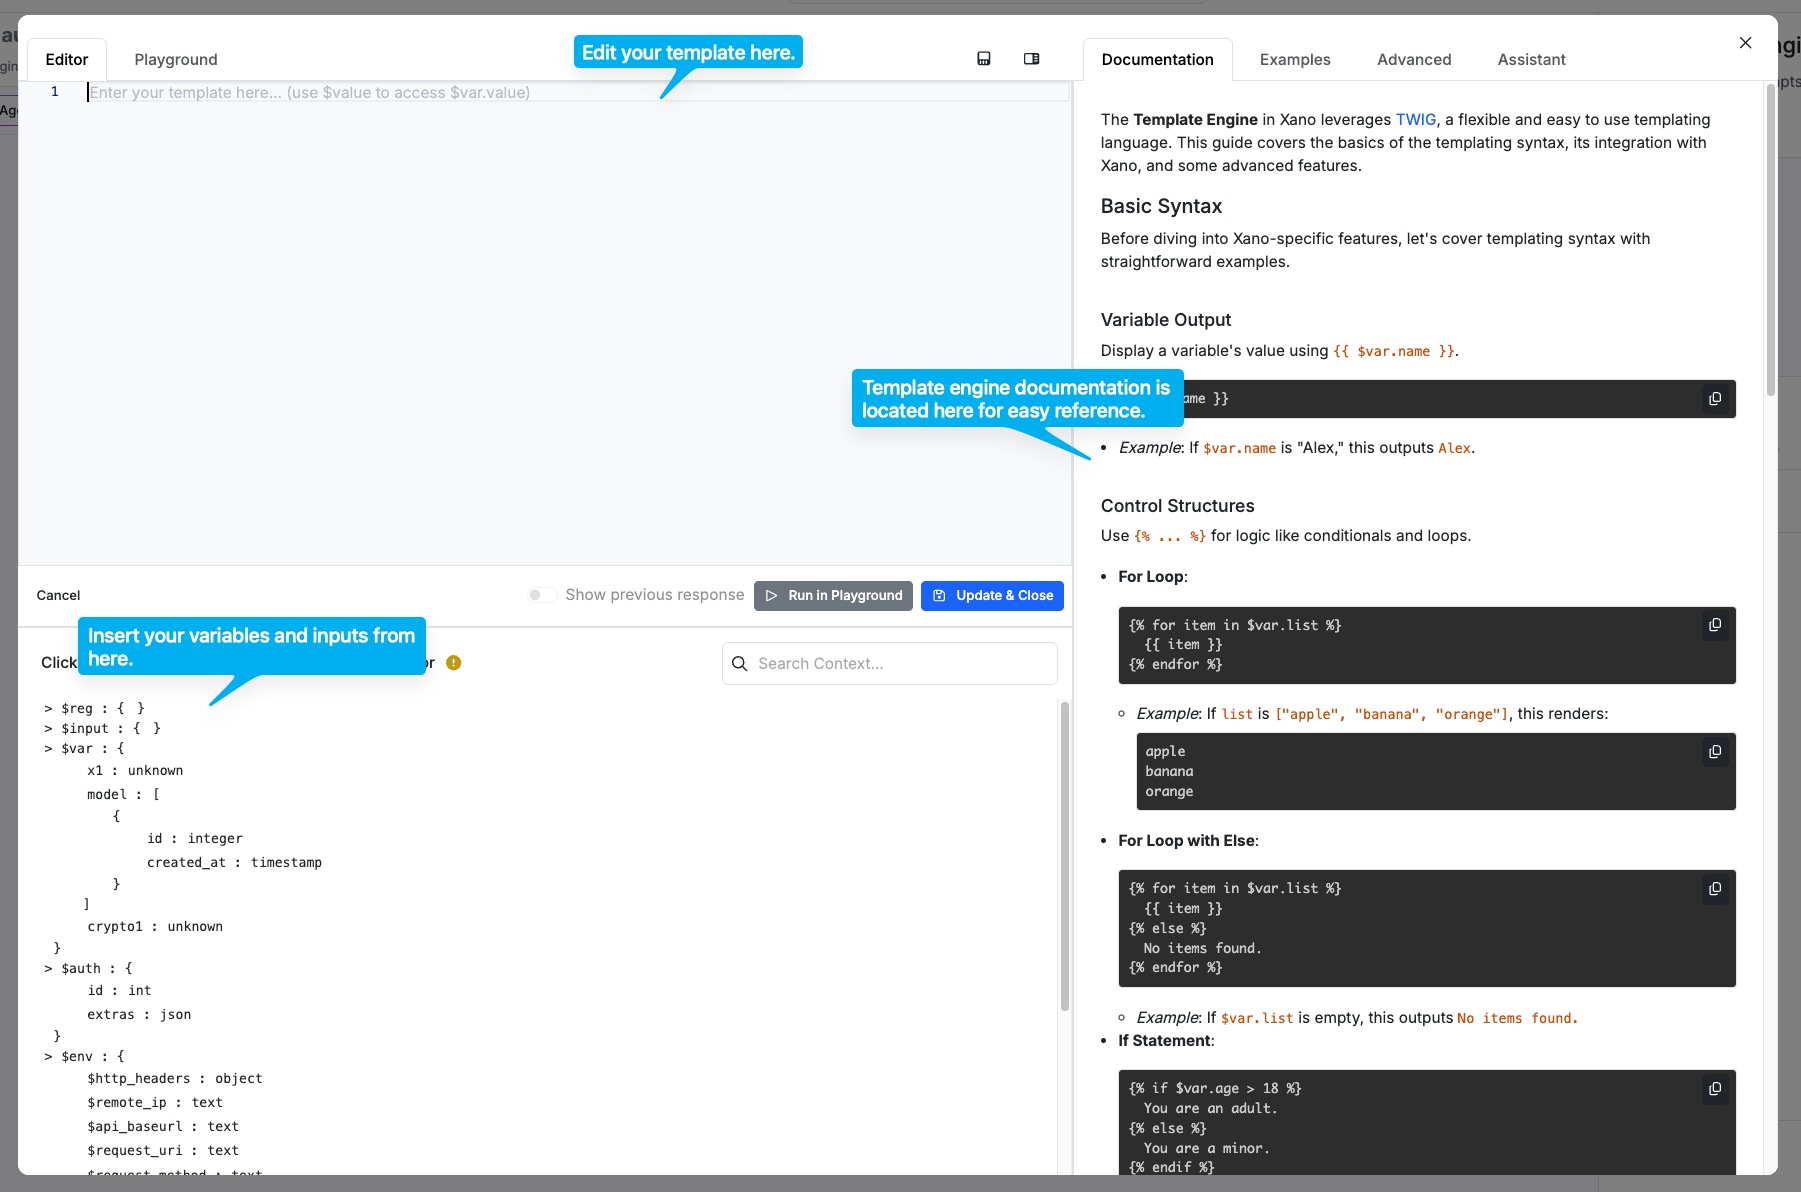The height and width of the screenshot is (1192, 1801).
Task: Click the Cancel button
Action: click(x=58, y=595)
